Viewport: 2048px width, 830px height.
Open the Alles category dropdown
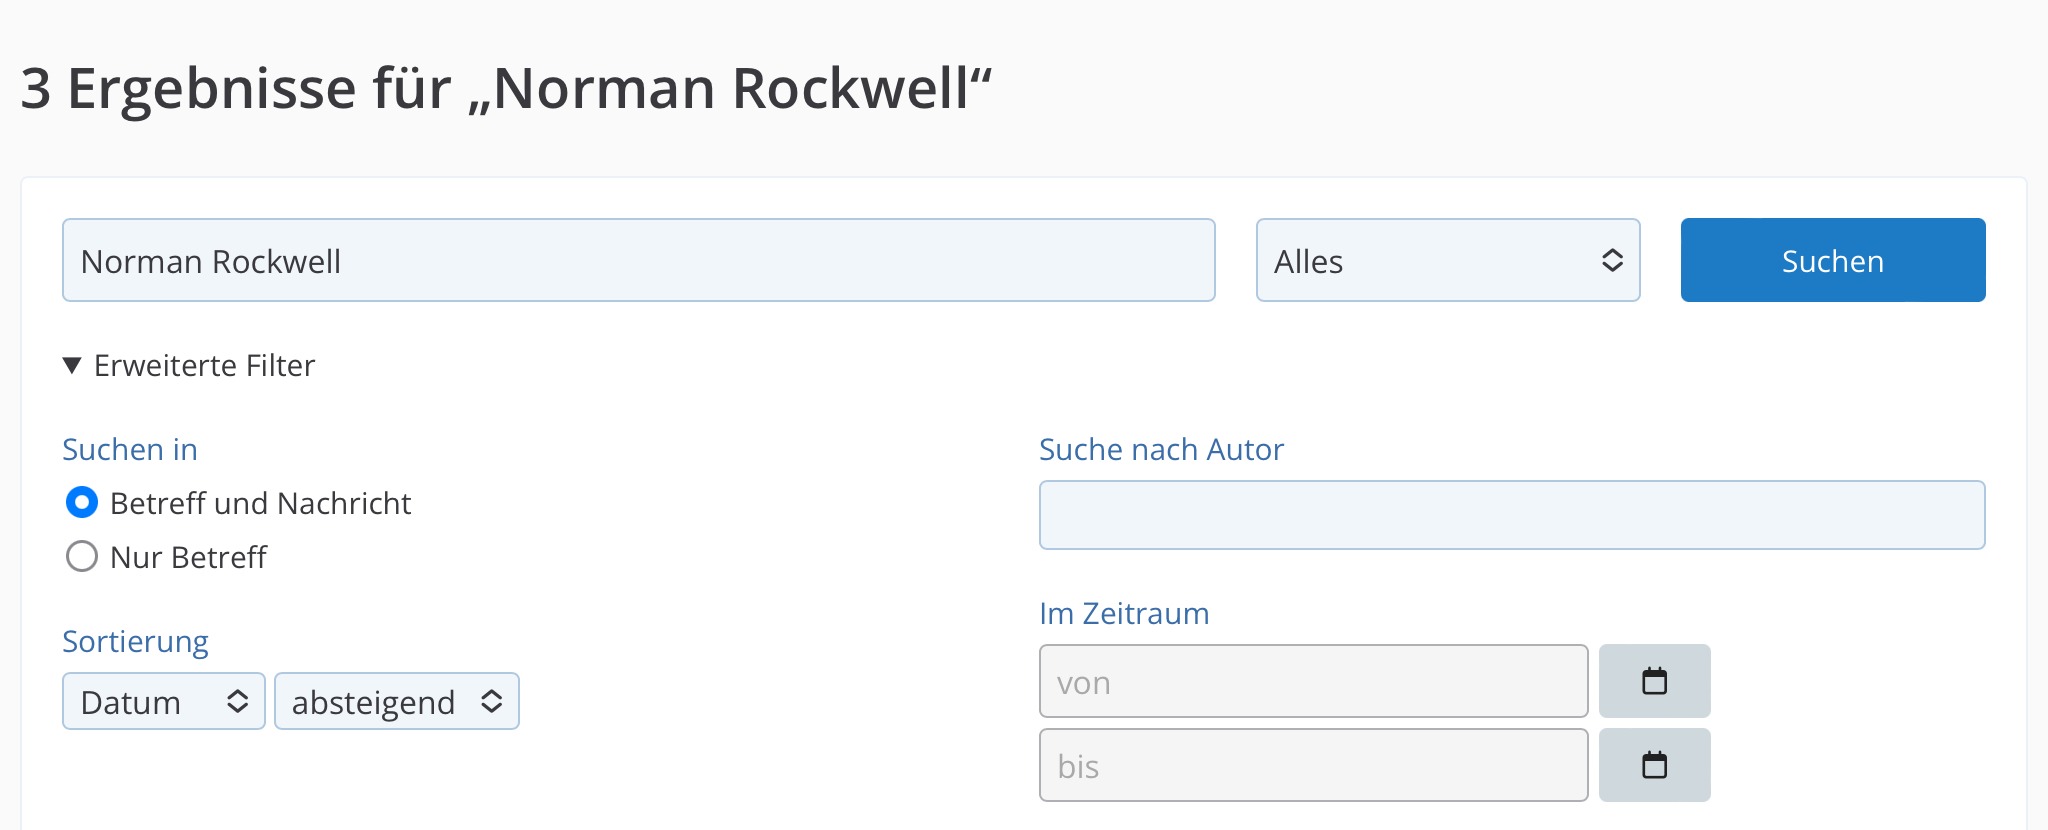[x=1448, y=260]
